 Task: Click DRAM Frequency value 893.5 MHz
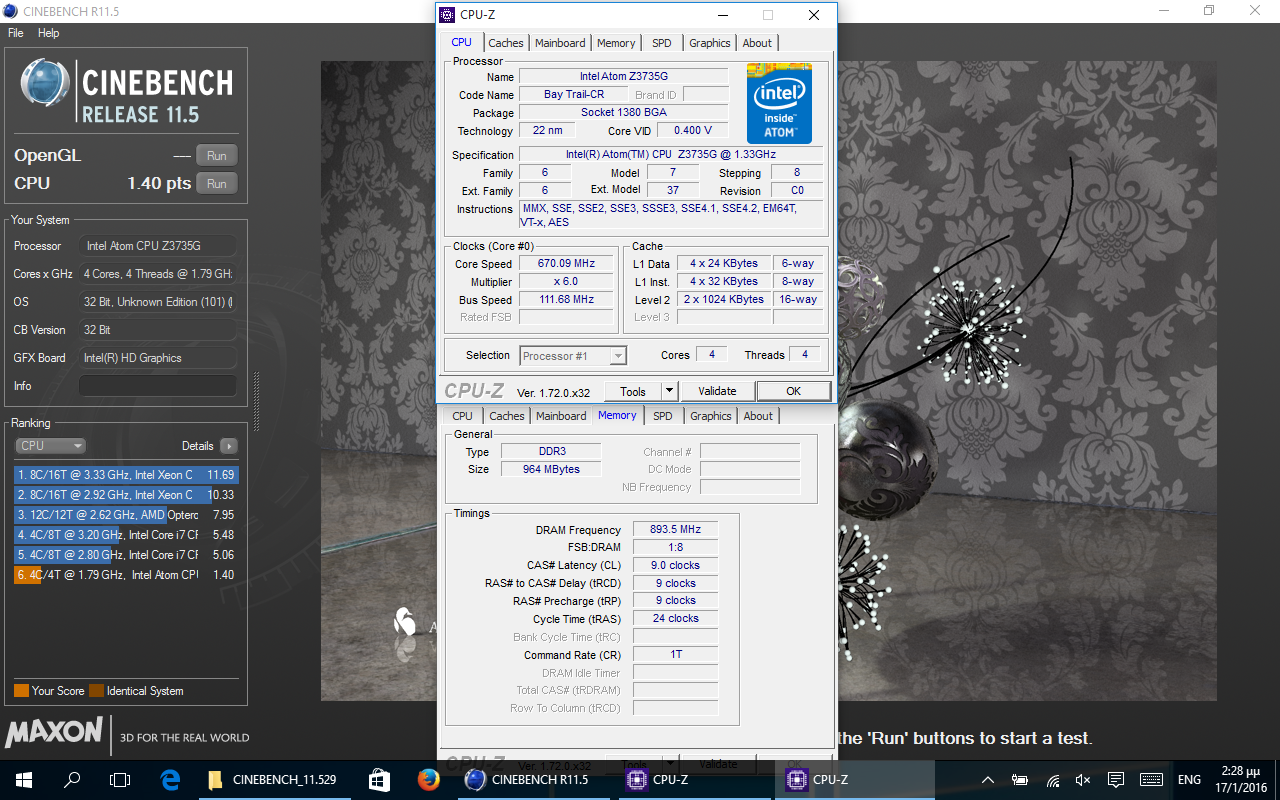pos(675,530)
